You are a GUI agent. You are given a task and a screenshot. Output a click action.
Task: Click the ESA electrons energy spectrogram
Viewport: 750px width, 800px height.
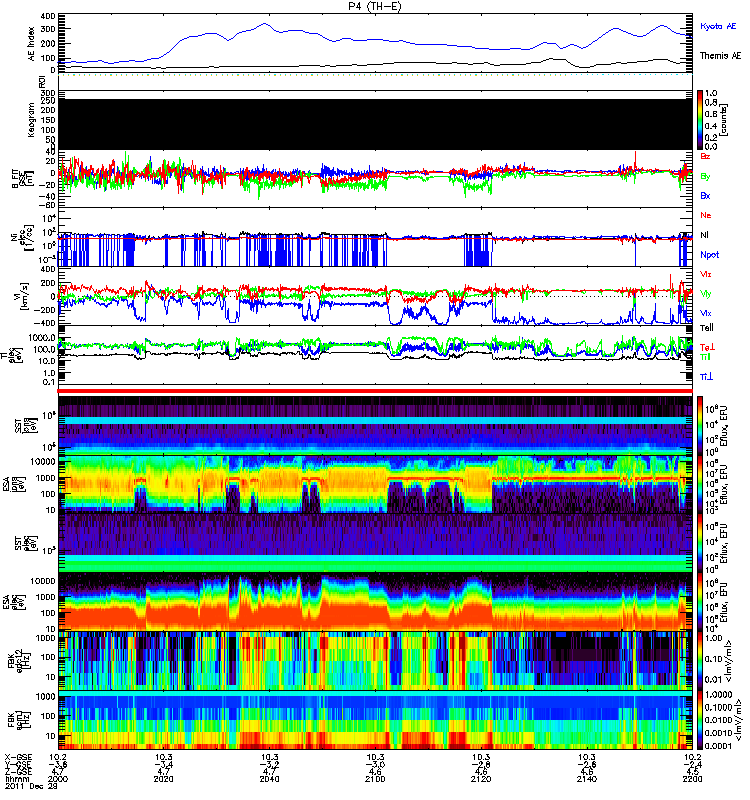click(375, 602)
